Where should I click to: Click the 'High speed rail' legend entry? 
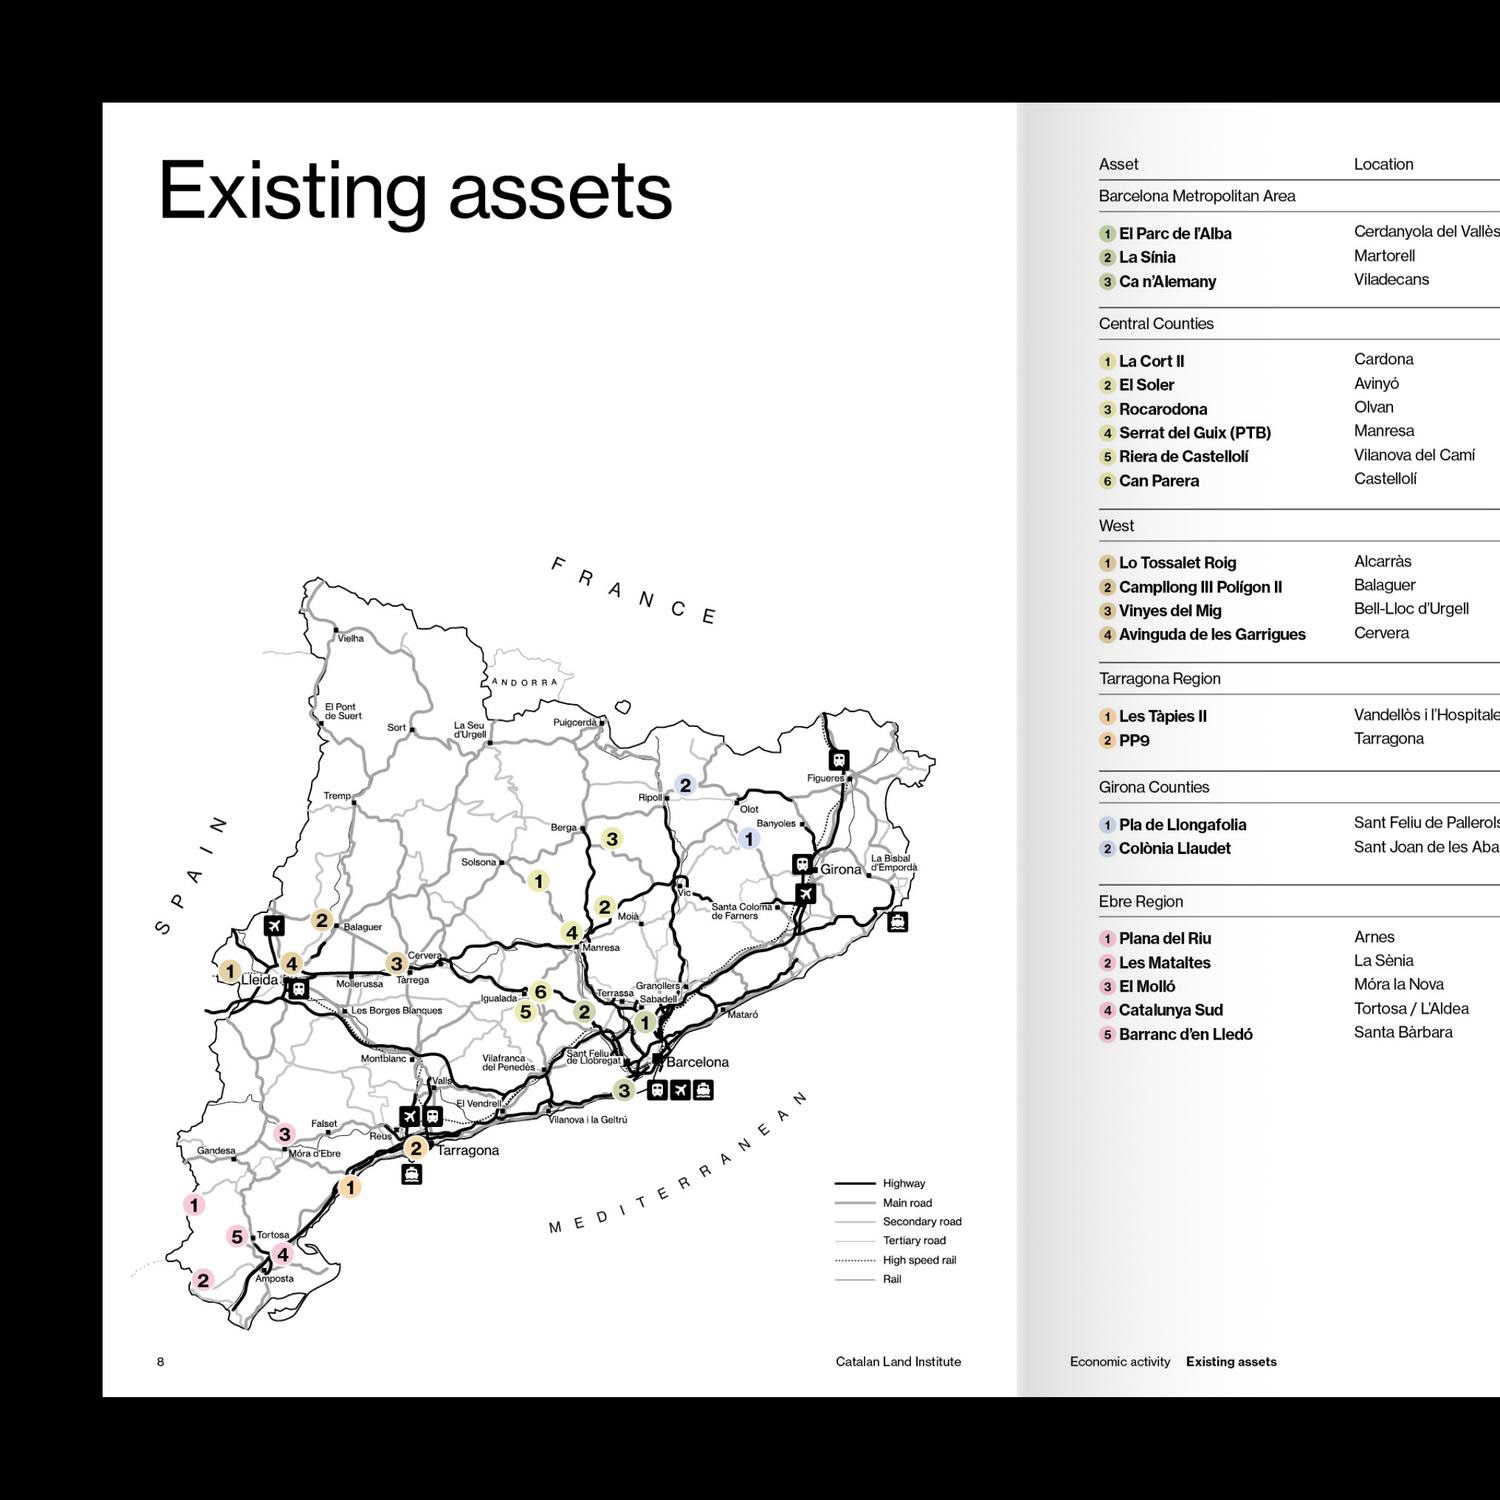(x=896, y=1260)
